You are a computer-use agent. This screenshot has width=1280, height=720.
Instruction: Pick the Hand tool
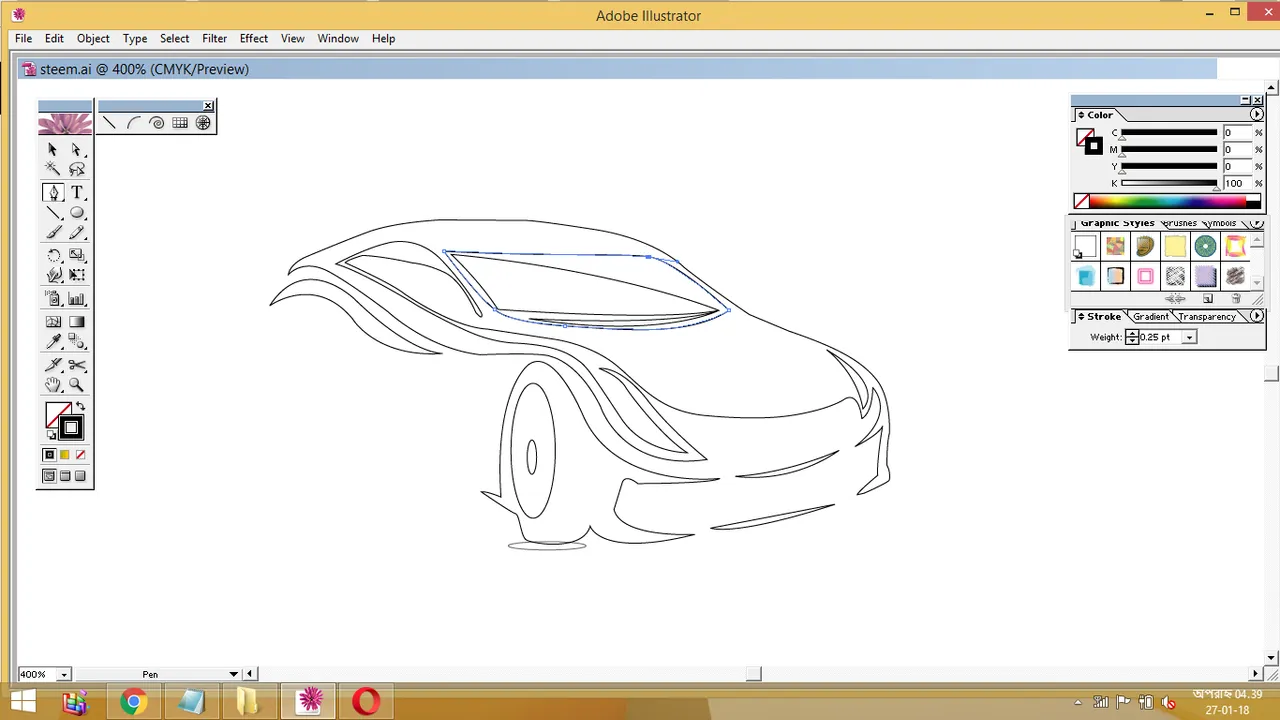point(53,385)
